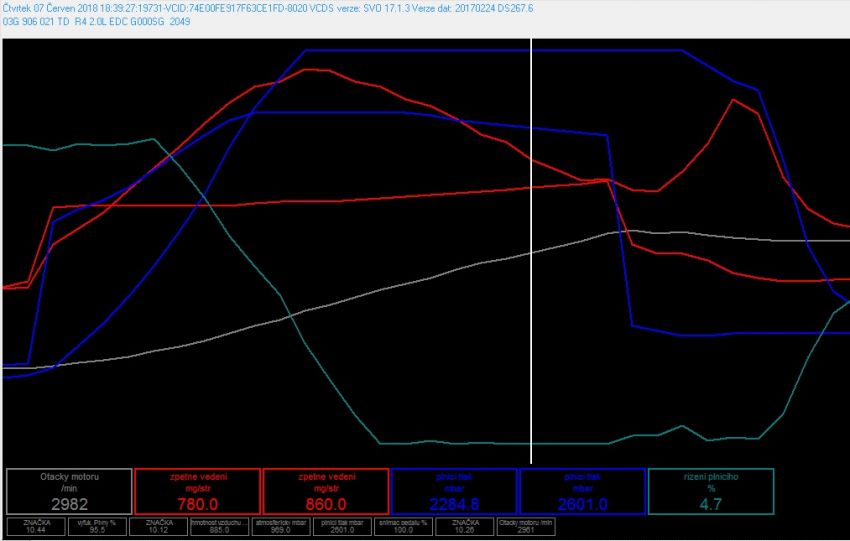The image size is (850, 541).
Task: Click the small atmosfericky mbar 969.0 field
Action: pyautogui.click(x=282, y=526)
